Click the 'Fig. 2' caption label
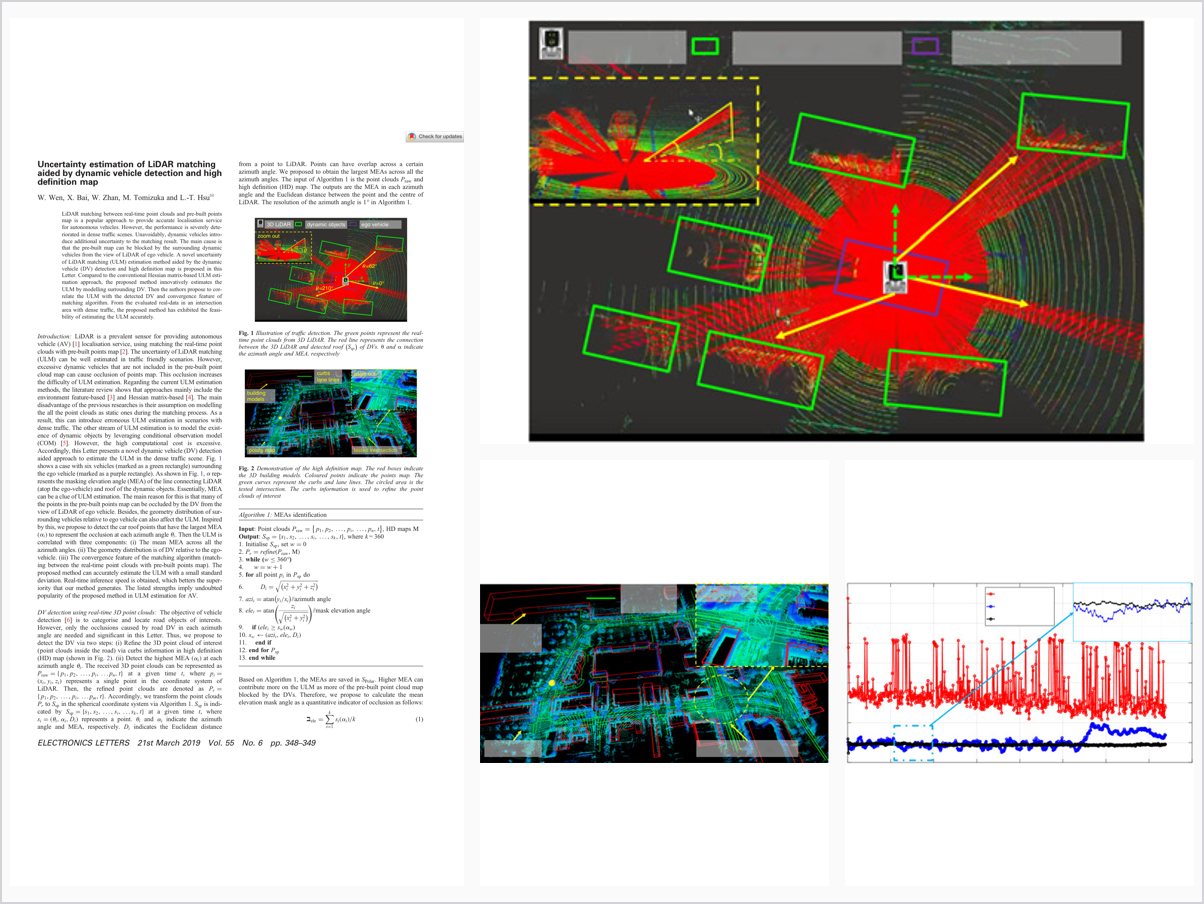1204x904 pixels. 247,468
